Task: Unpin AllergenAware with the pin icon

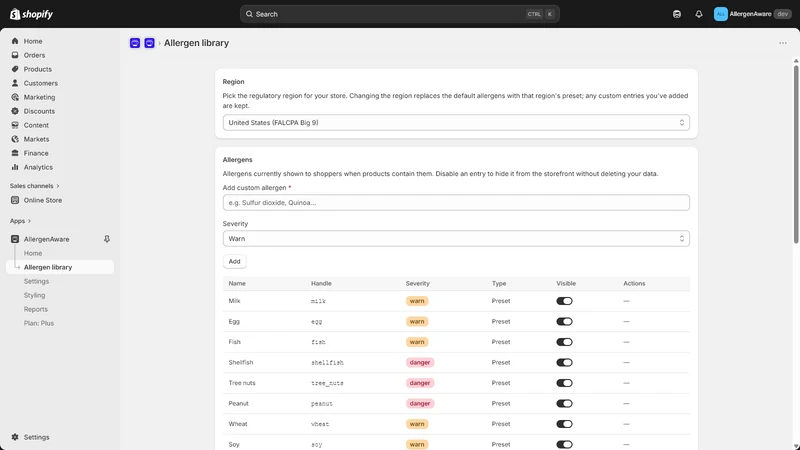Action: (x=107, y=239)
